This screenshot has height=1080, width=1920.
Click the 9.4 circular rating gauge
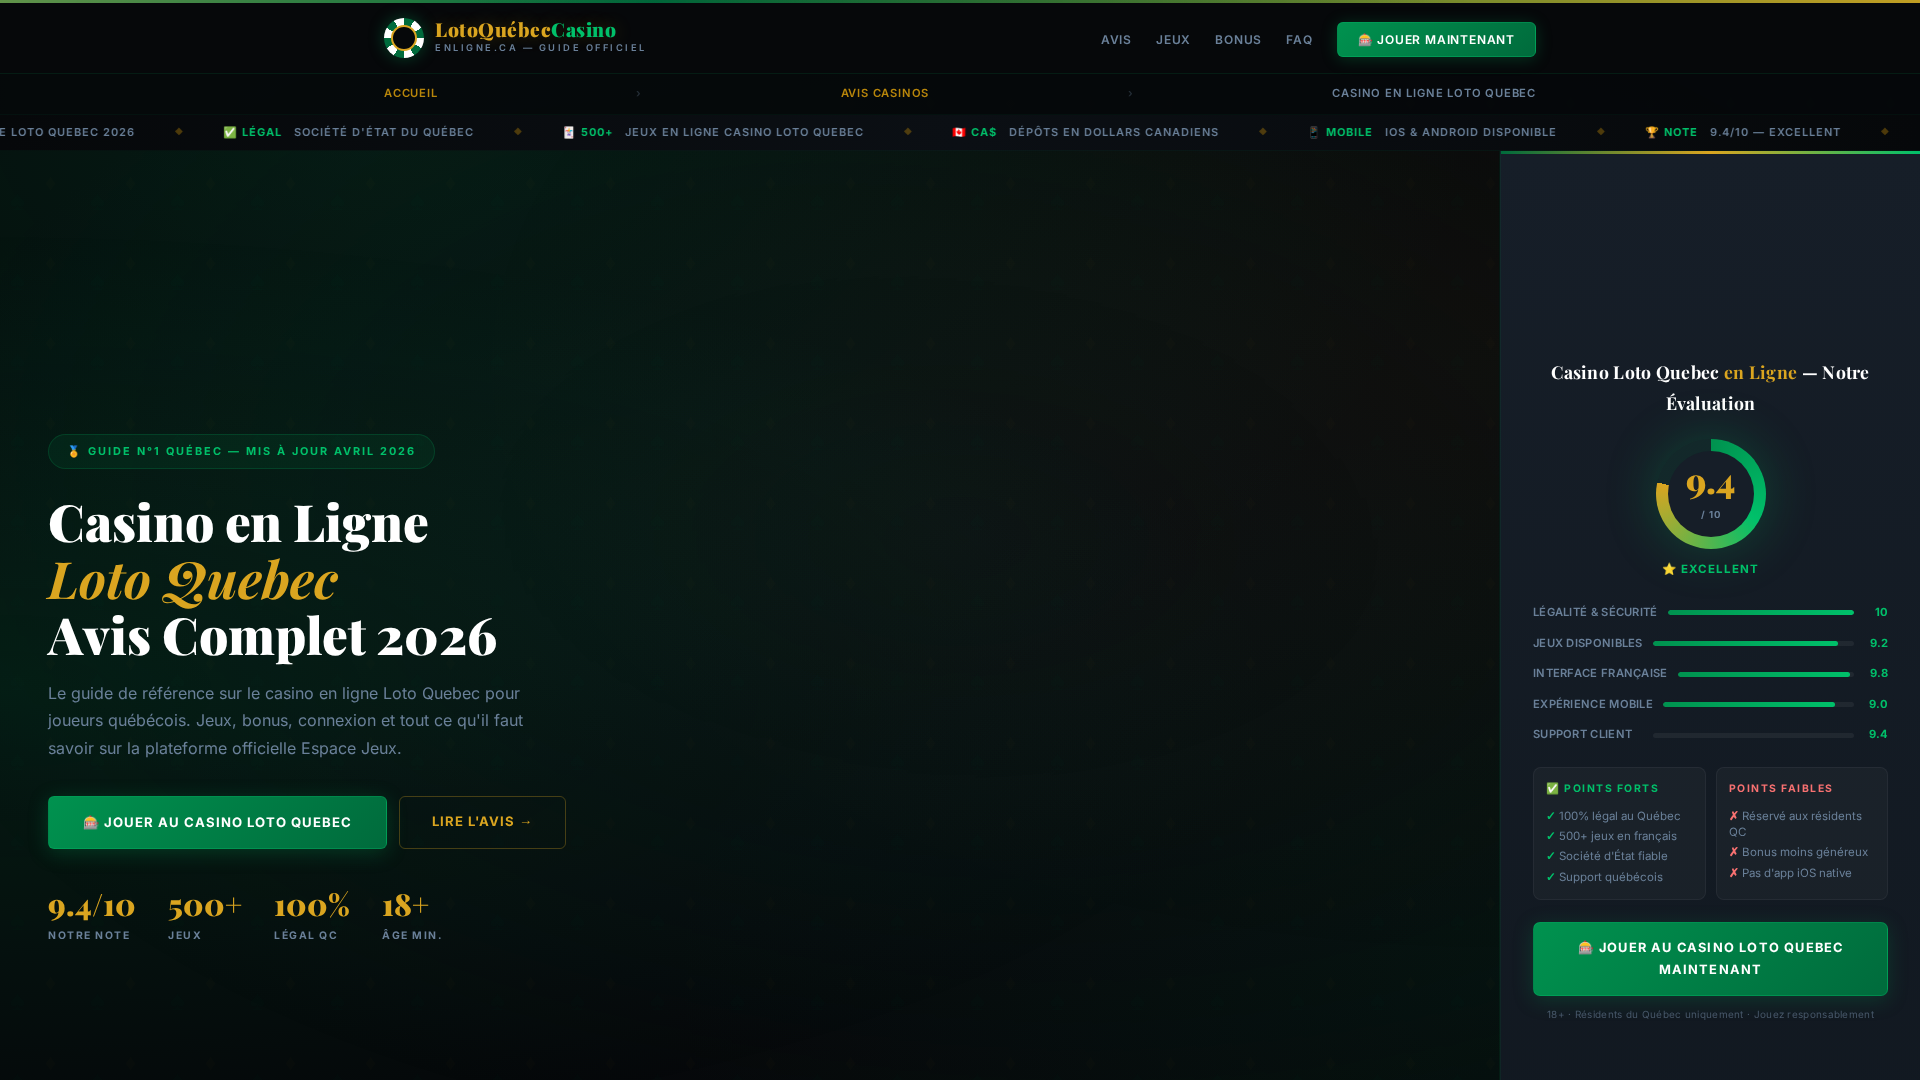(x=1710, y=494)
